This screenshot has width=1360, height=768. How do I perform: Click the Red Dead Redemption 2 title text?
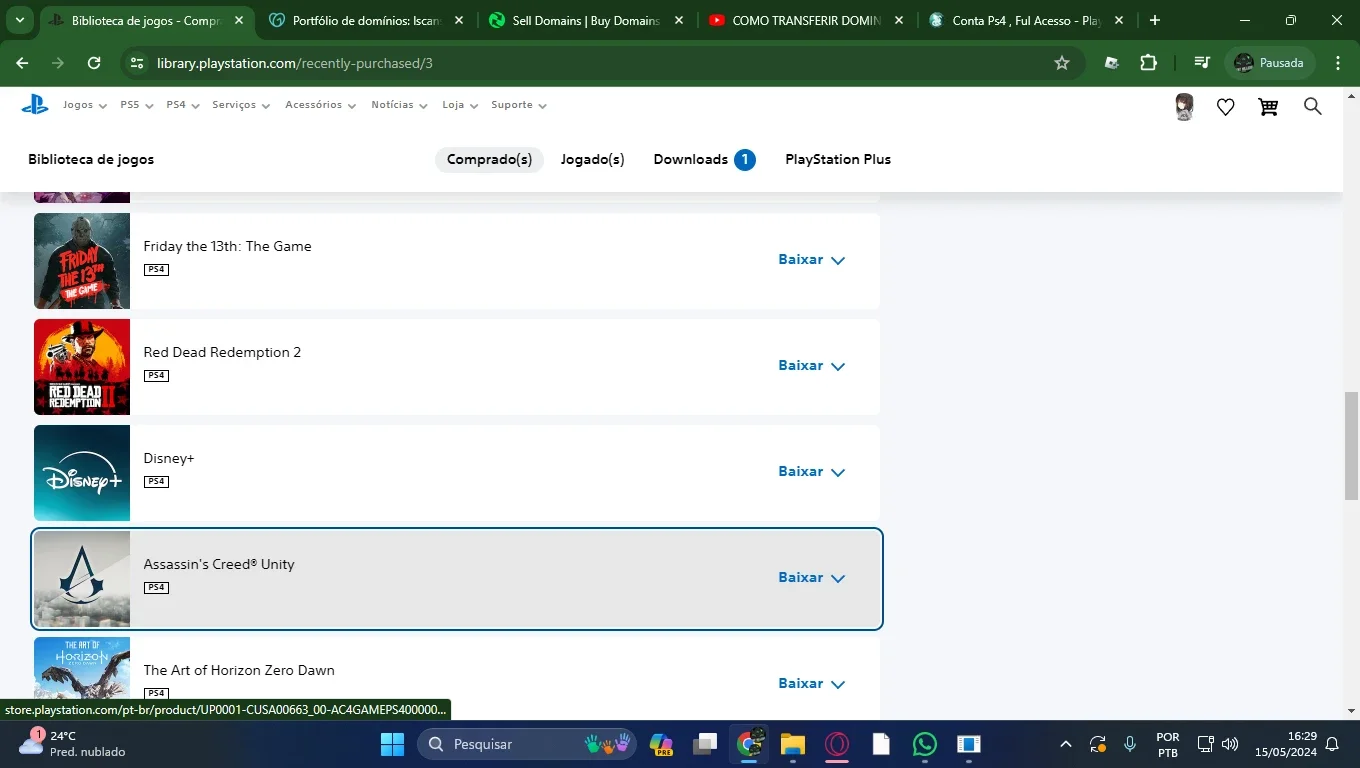point(222,353)
